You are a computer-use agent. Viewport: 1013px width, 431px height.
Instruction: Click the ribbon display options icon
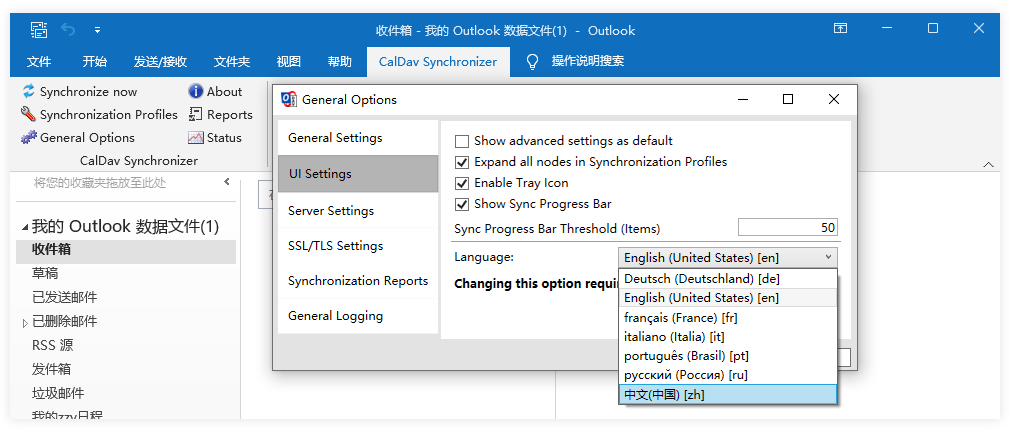point(840,28)
